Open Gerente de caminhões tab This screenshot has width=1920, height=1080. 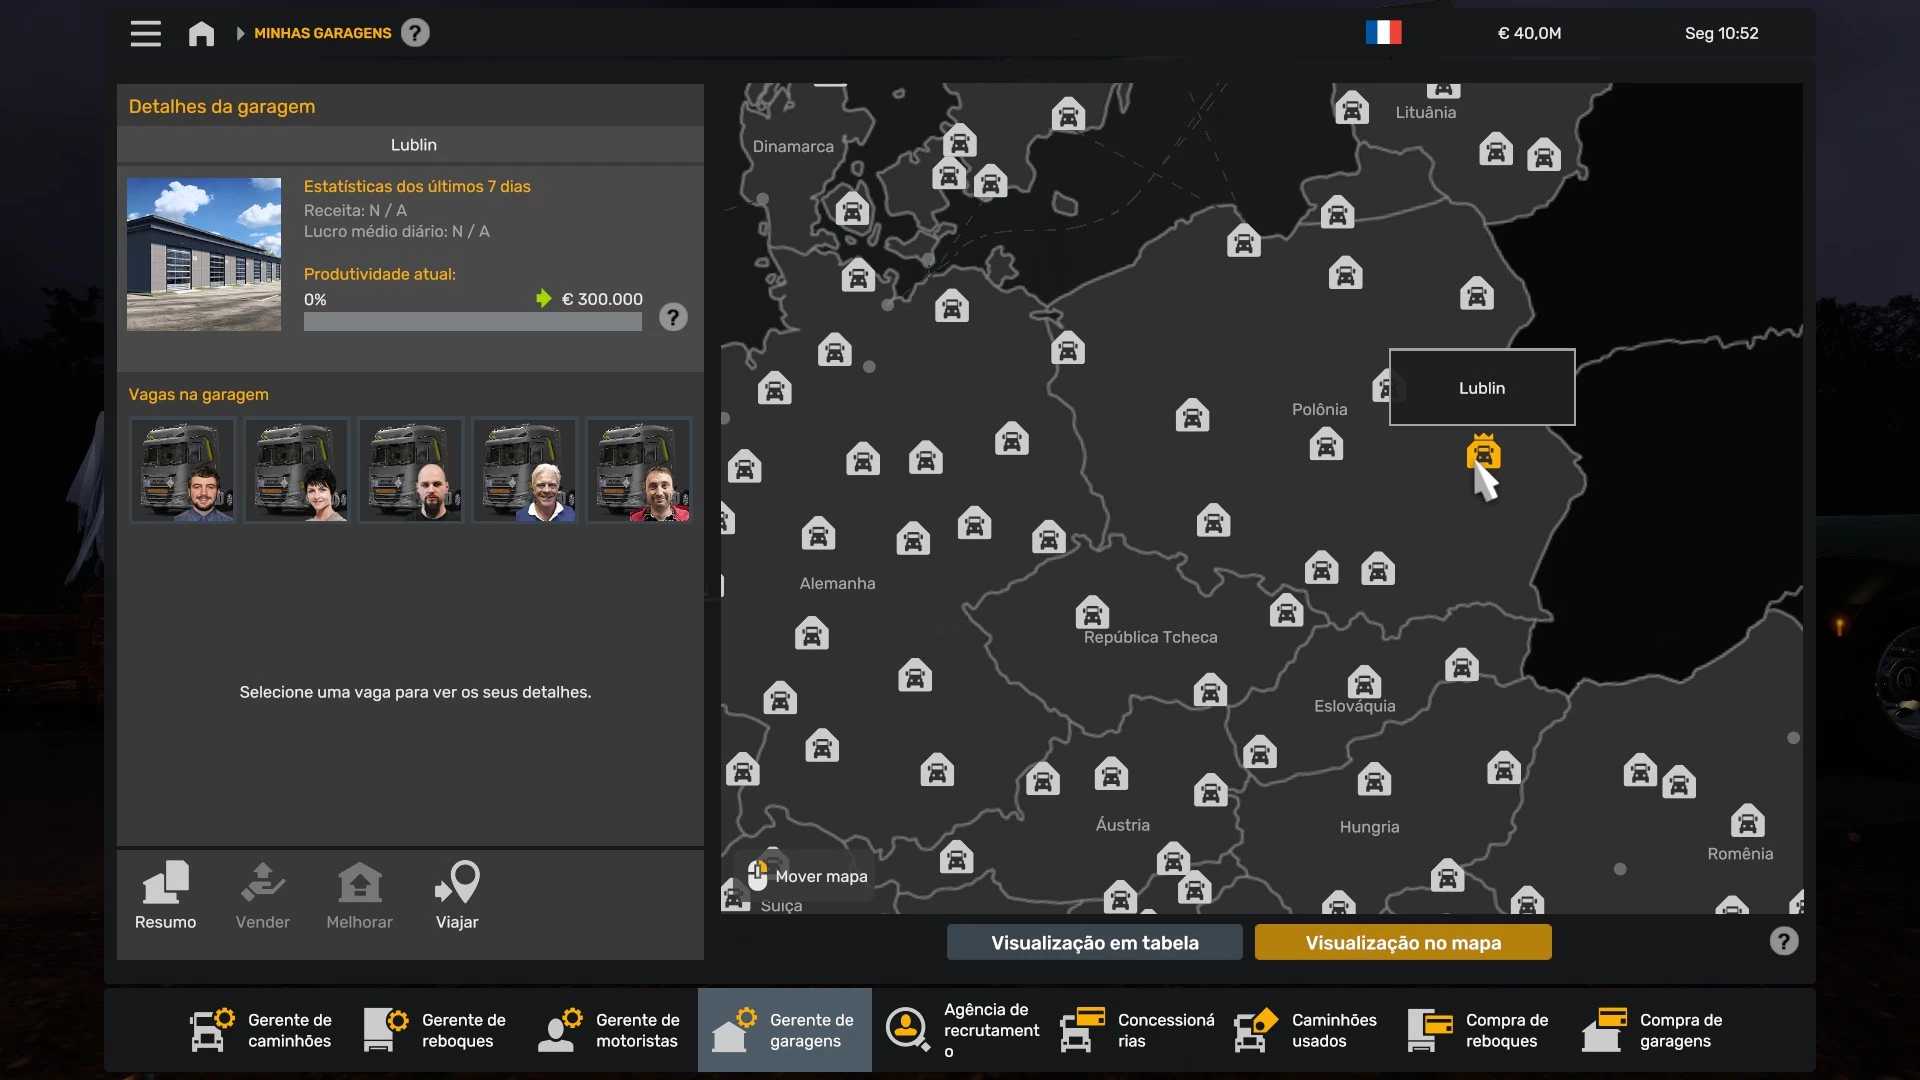(x=262, y=1030)
